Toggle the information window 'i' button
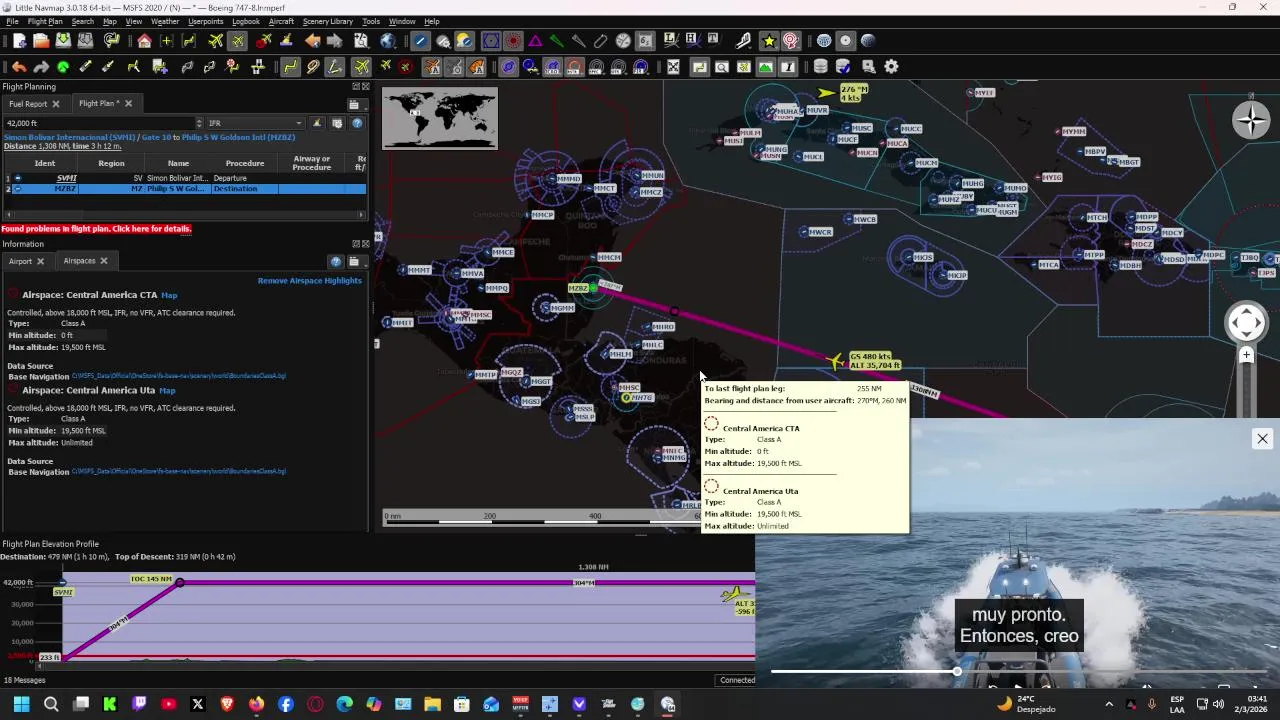This screenshot has width=1280, height=720. coord(787,67)
